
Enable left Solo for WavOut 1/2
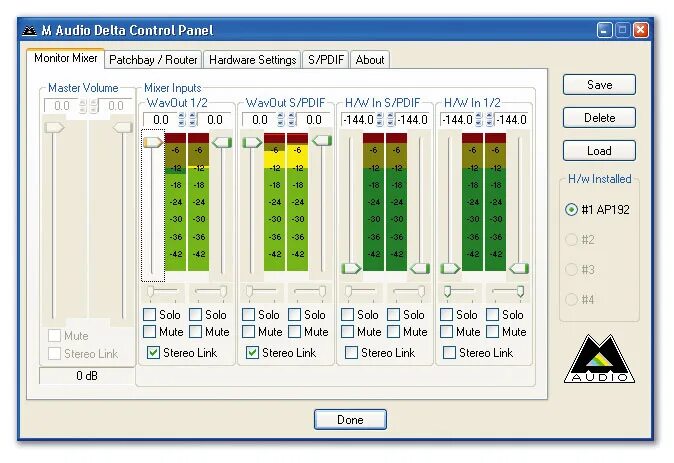[150, 315]
